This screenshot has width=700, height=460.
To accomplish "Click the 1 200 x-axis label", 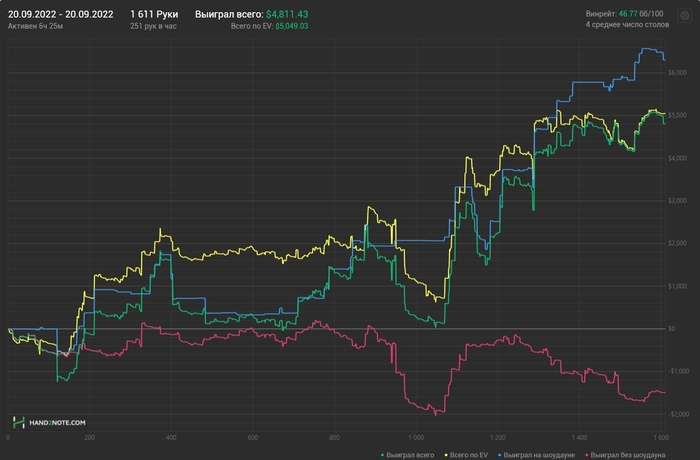I will click(498, 437).
